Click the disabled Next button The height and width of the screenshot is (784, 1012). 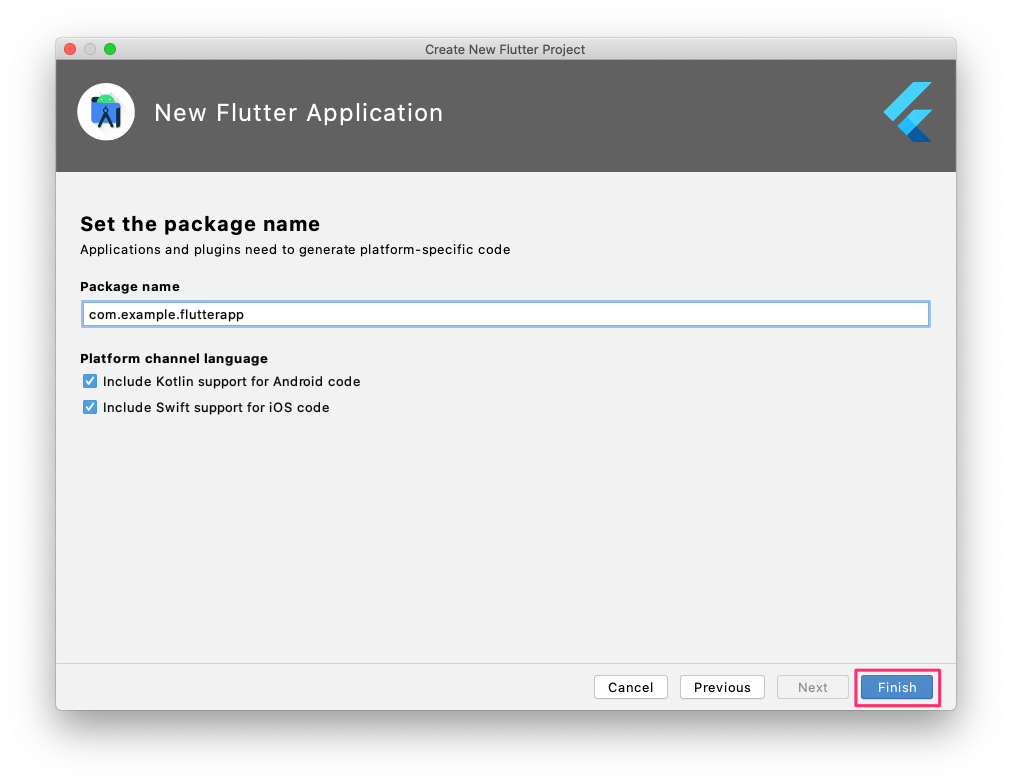pos(813,687)
